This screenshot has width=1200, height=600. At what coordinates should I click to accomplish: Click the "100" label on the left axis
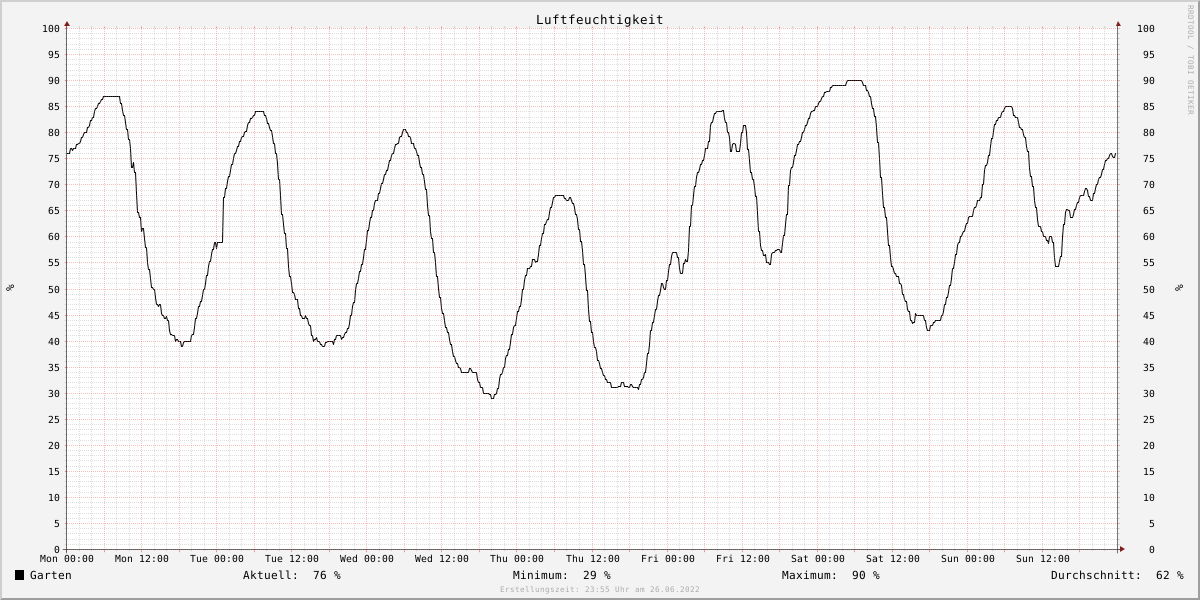pyautogui.click(x=51, y=29)
